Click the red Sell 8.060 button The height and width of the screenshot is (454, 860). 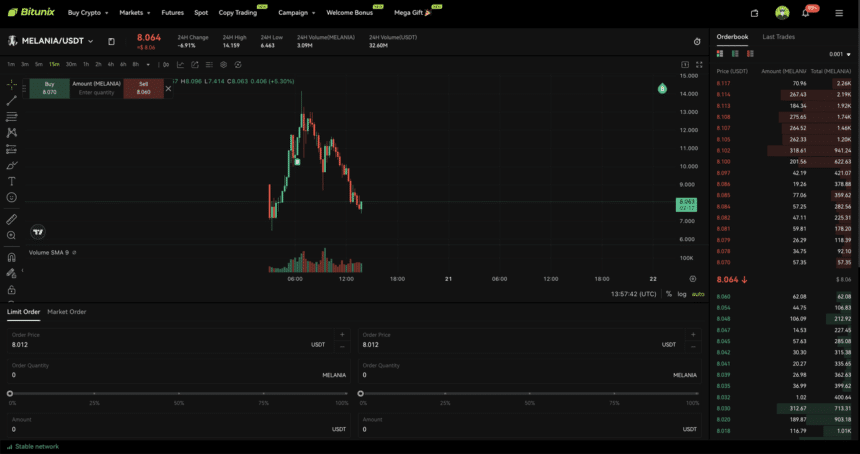[x=144, y=88]
